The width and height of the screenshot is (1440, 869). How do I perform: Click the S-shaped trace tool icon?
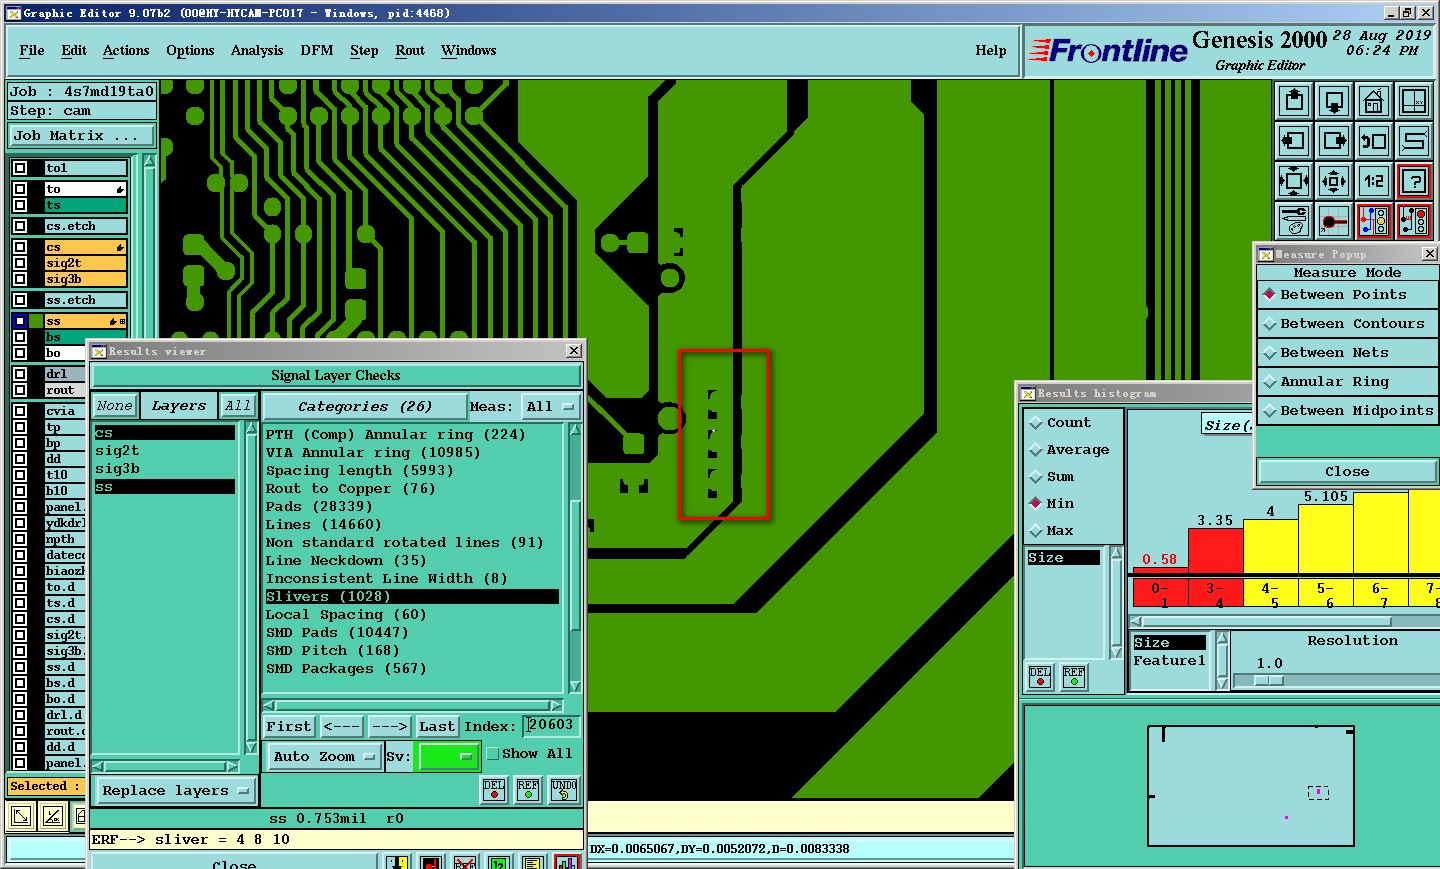tap(1414, 141)
